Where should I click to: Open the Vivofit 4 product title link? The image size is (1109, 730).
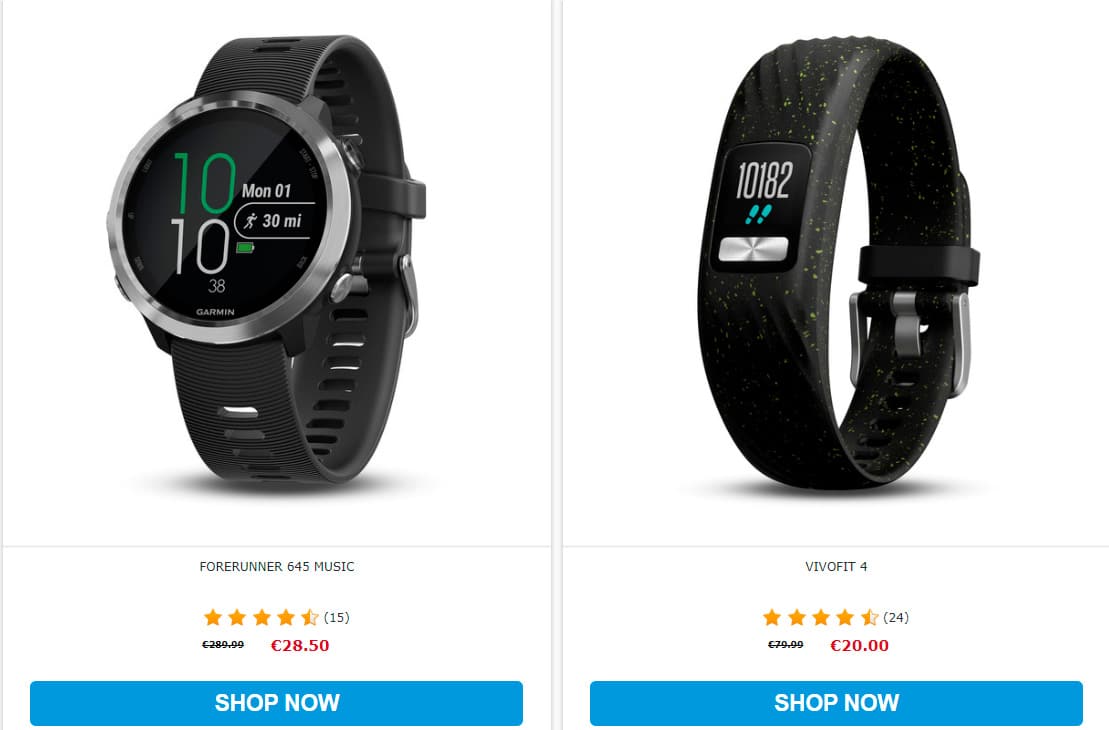point(836,567)
